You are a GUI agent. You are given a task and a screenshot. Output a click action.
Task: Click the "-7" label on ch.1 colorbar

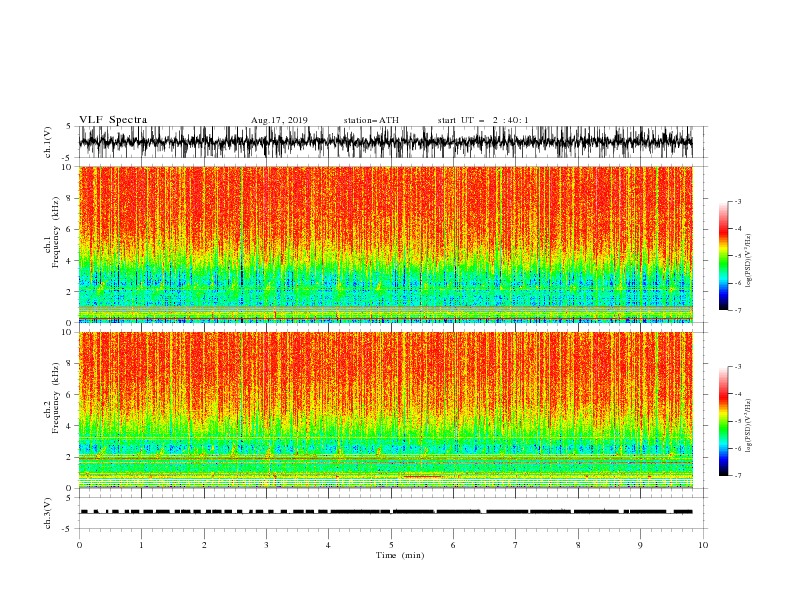coord(737,310)
